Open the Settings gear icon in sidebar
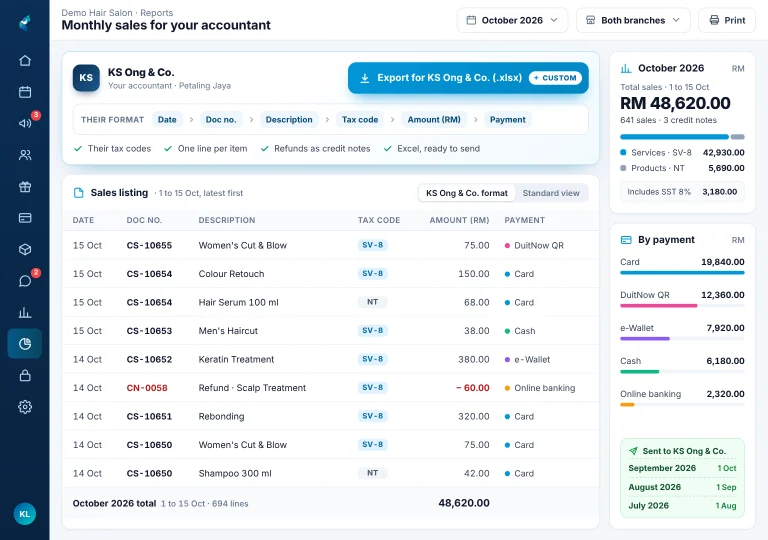 pyautogui.click(x=25, y=407)
